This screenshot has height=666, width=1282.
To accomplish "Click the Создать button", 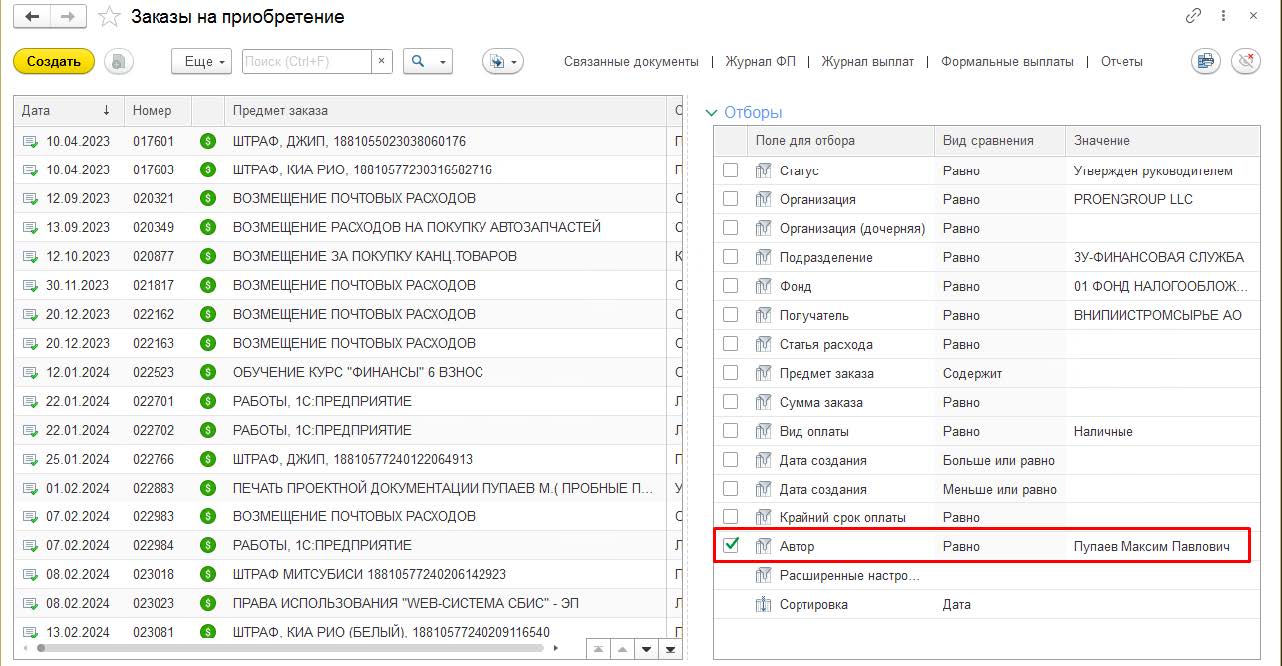I will point(54,61).
